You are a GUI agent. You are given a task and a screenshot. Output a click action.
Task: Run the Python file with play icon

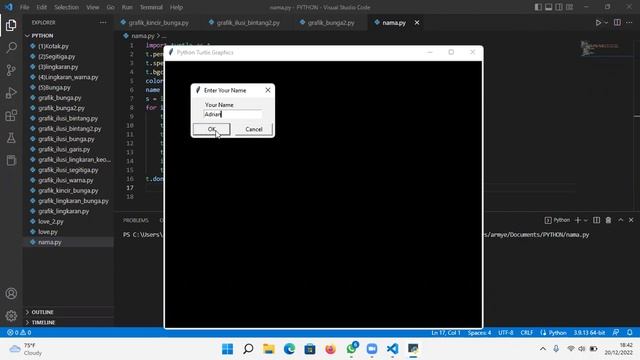point(598,23)
